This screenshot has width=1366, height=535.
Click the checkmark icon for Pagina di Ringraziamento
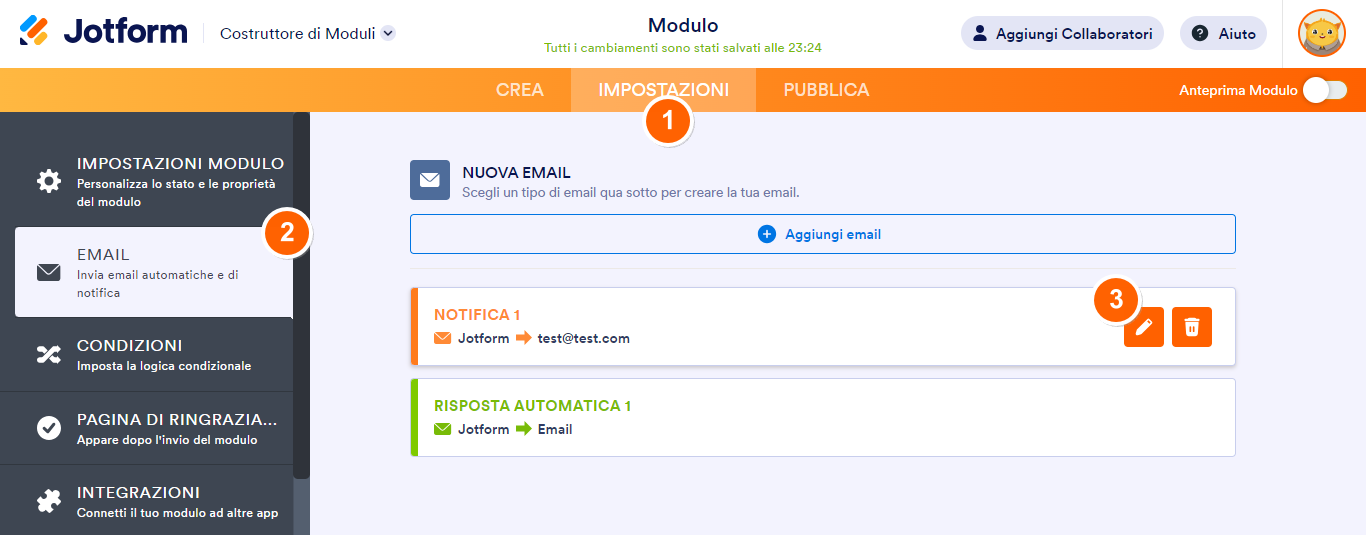(48, 428)
